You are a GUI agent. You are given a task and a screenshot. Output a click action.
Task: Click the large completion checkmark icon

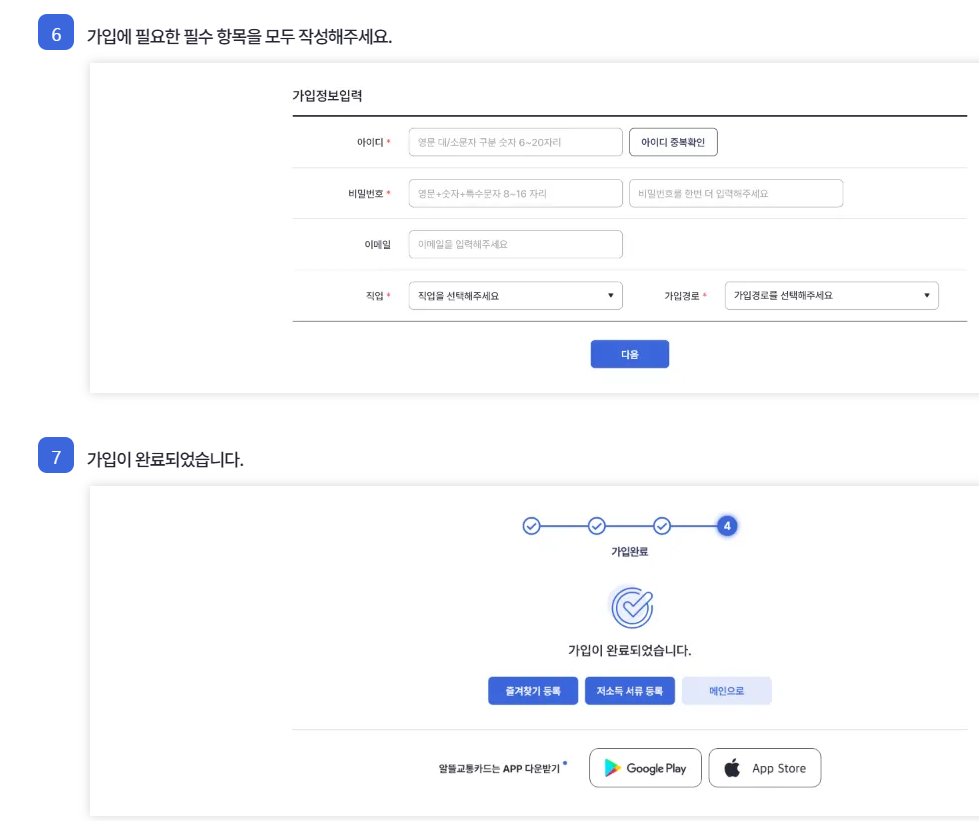point(630,605)
